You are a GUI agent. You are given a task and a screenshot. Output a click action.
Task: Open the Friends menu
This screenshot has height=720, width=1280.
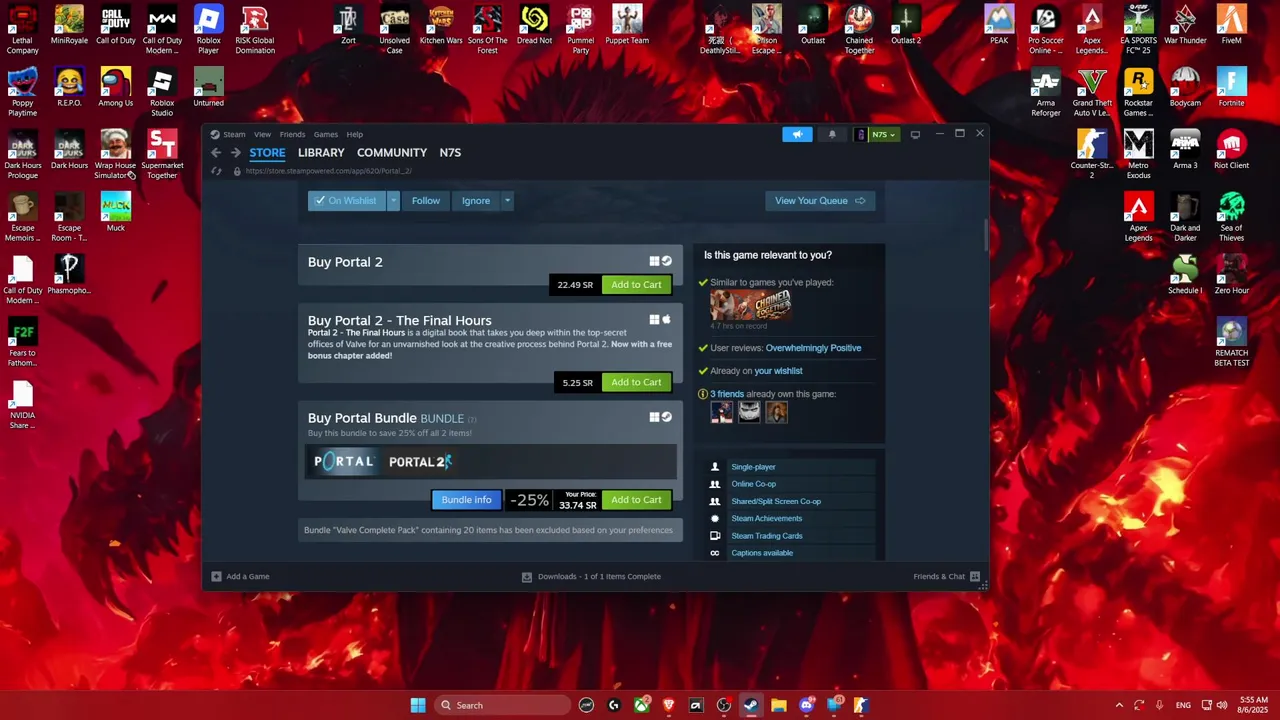[292, 134]
